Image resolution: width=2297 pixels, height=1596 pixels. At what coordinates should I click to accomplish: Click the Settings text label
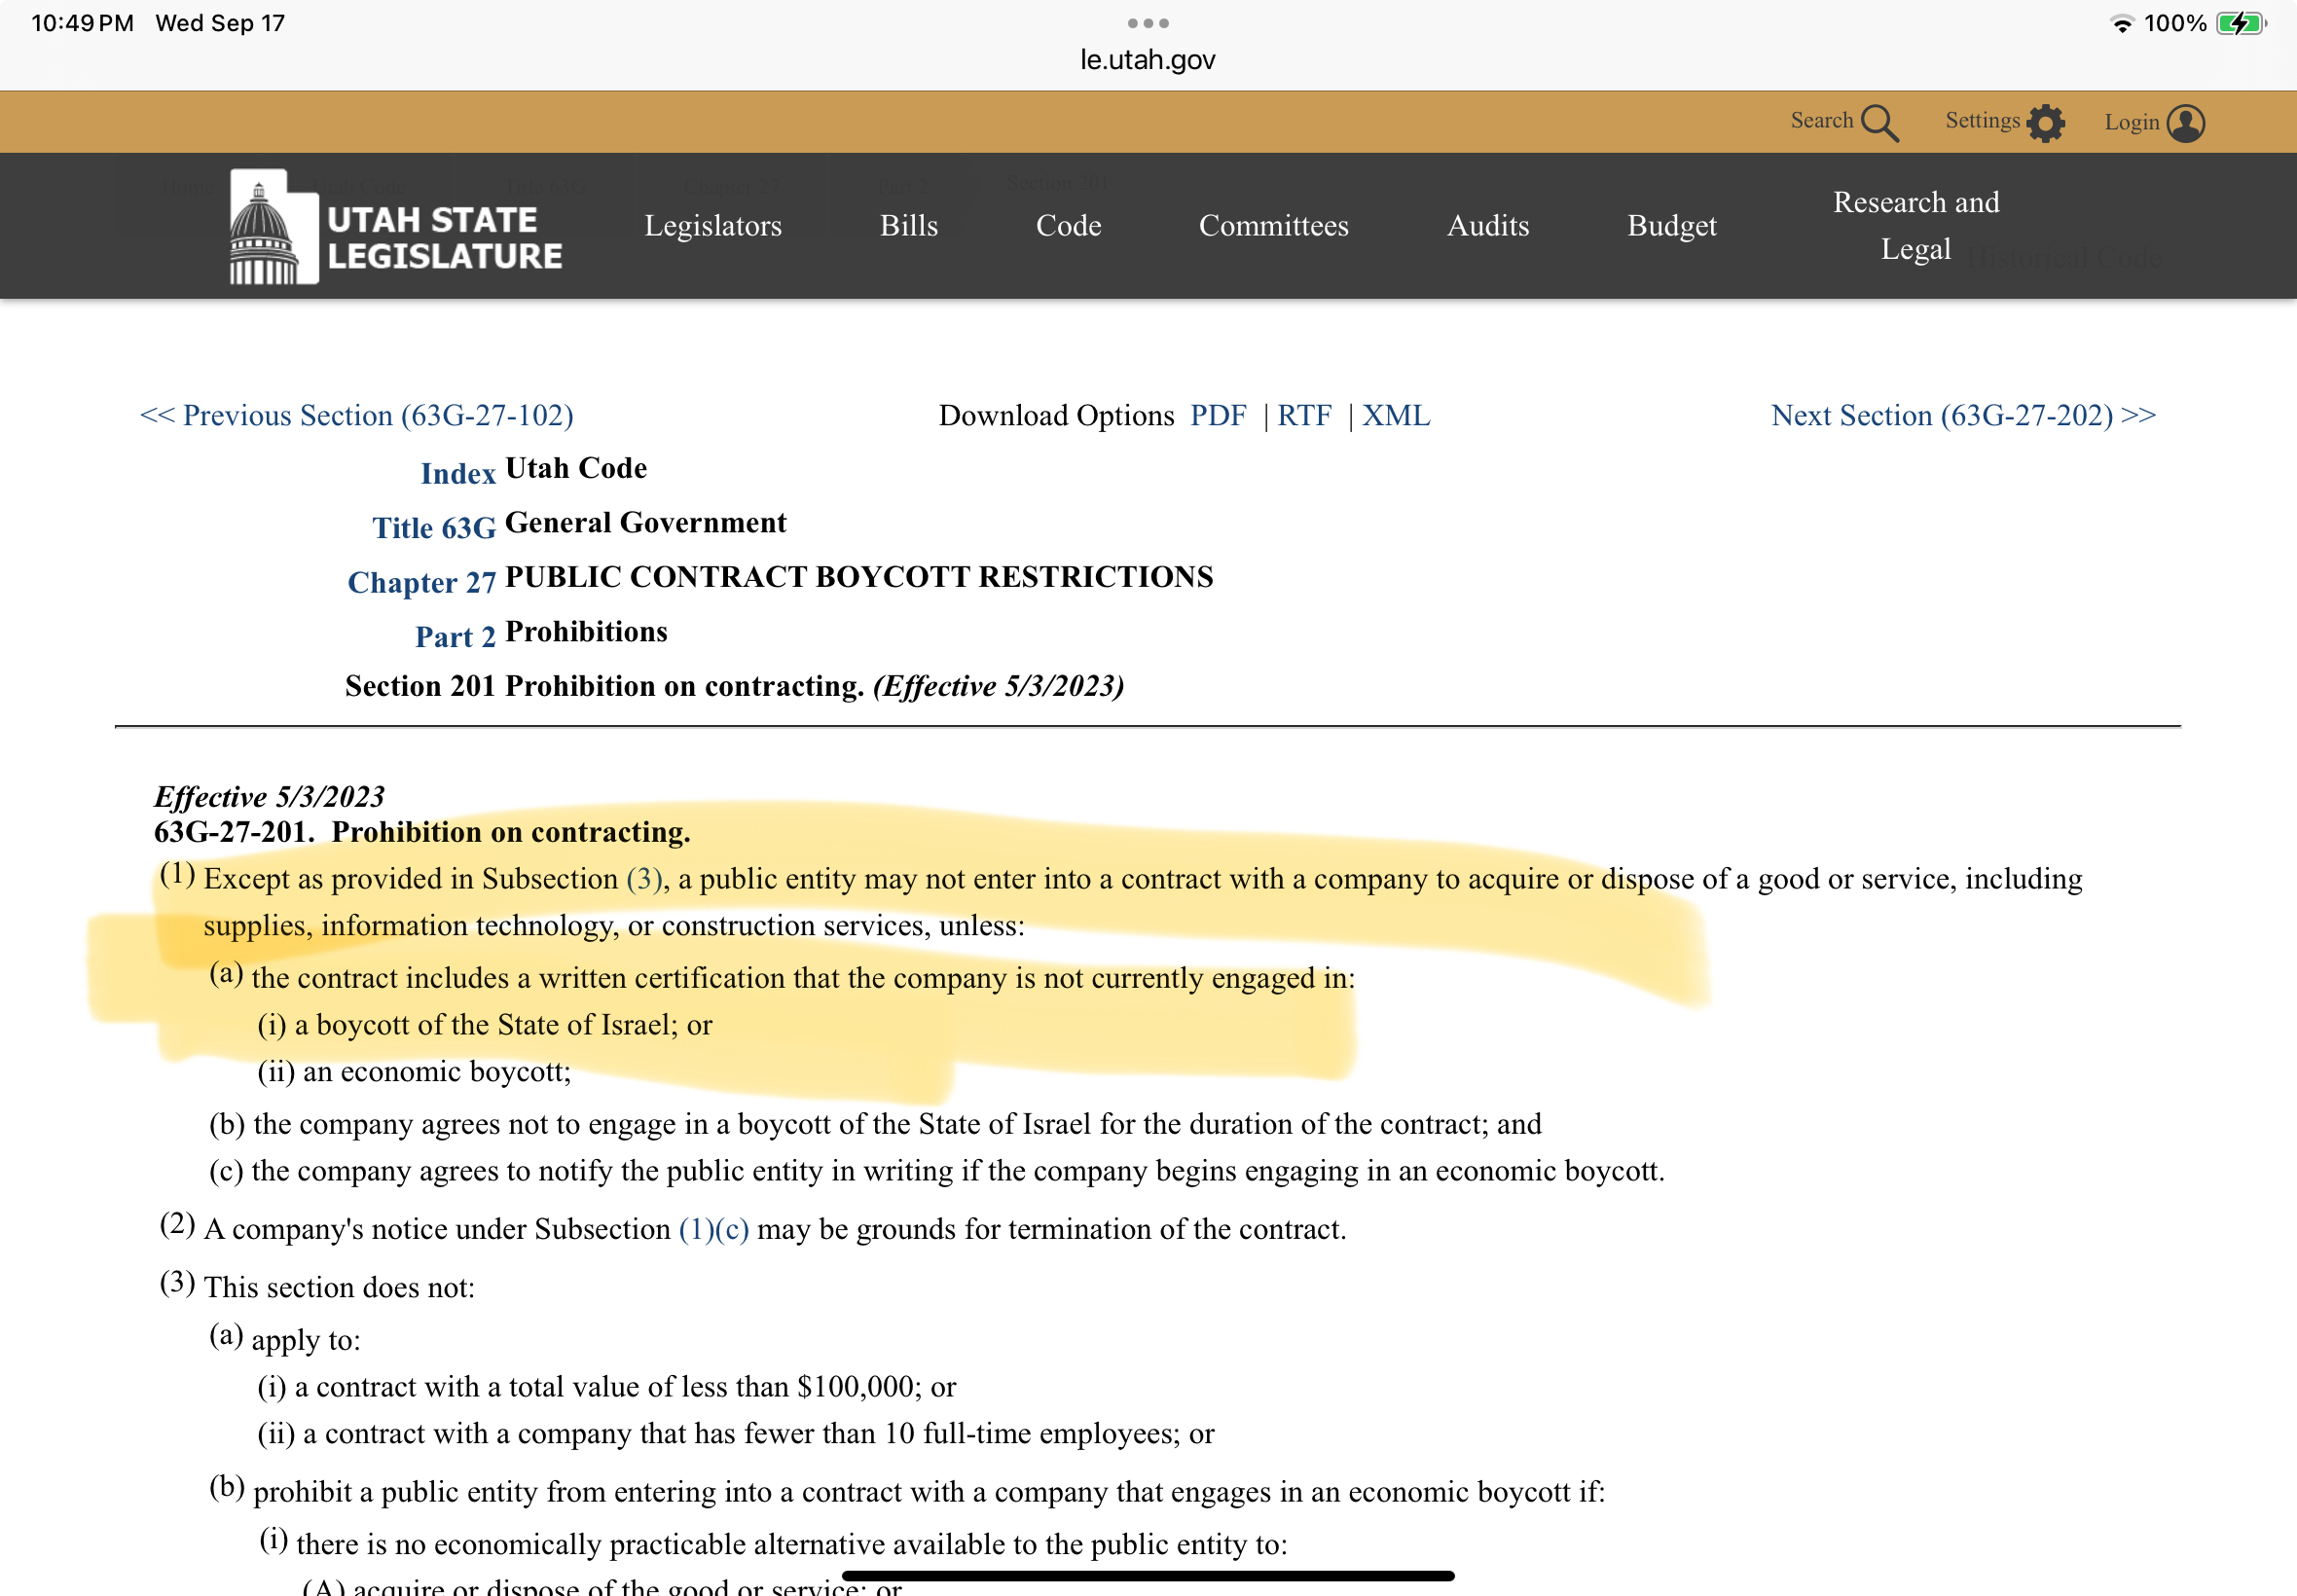pyautogui.click(x=1982, y=120)
